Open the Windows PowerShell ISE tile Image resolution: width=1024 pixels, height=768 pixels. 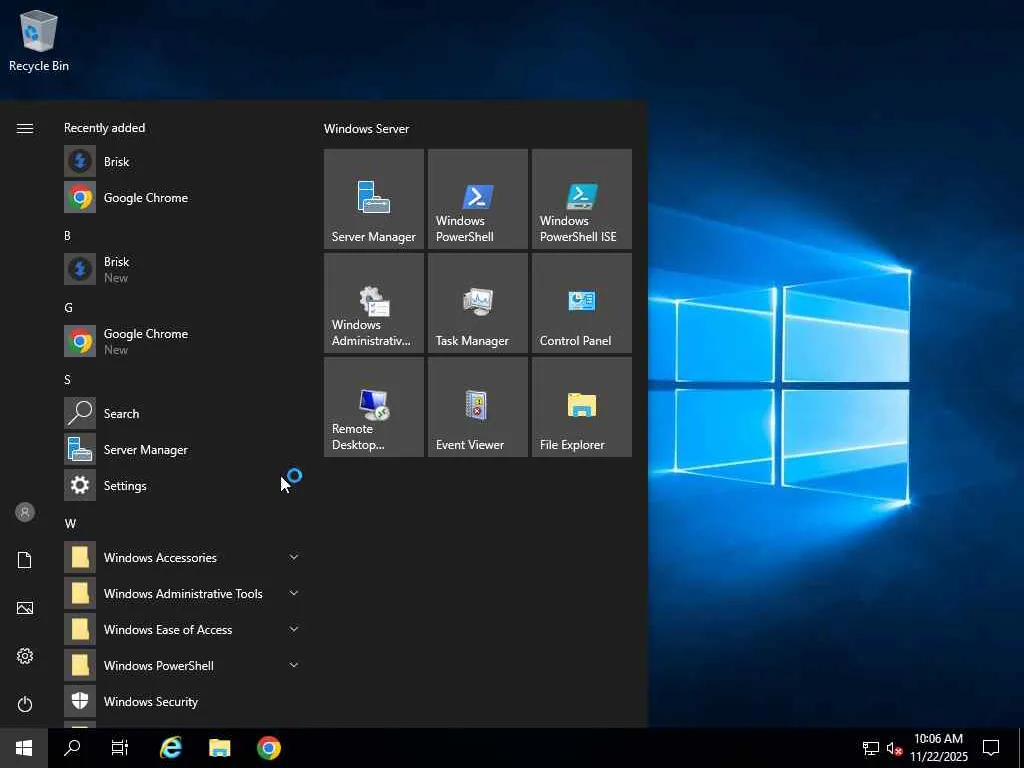(x=582, y=199)
